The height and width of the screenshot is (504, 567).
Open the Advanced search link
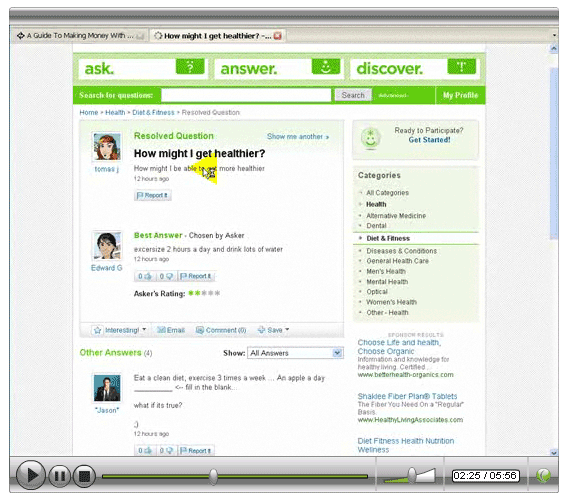pyautogui.click(x=393, y=95)
